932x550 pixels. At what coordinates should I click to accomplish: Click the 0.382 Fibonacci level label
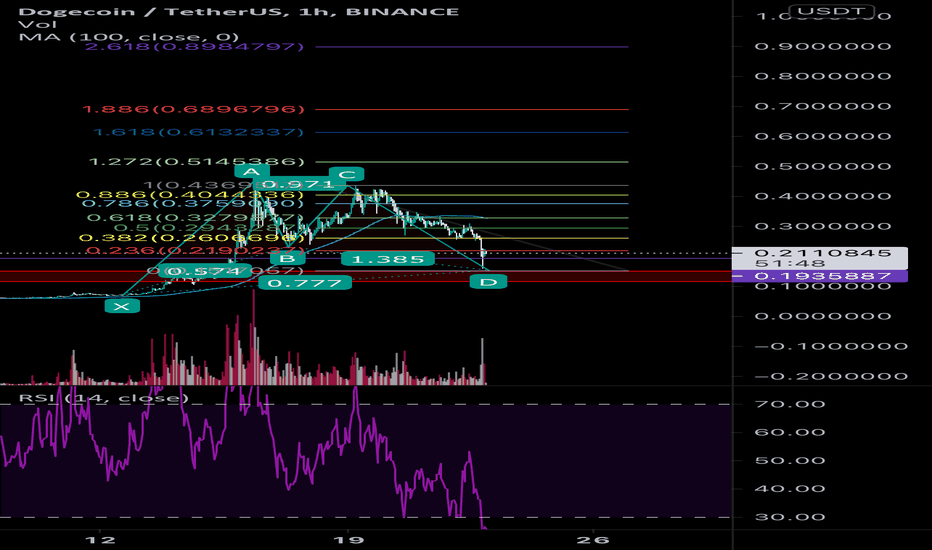coord(191,238)
